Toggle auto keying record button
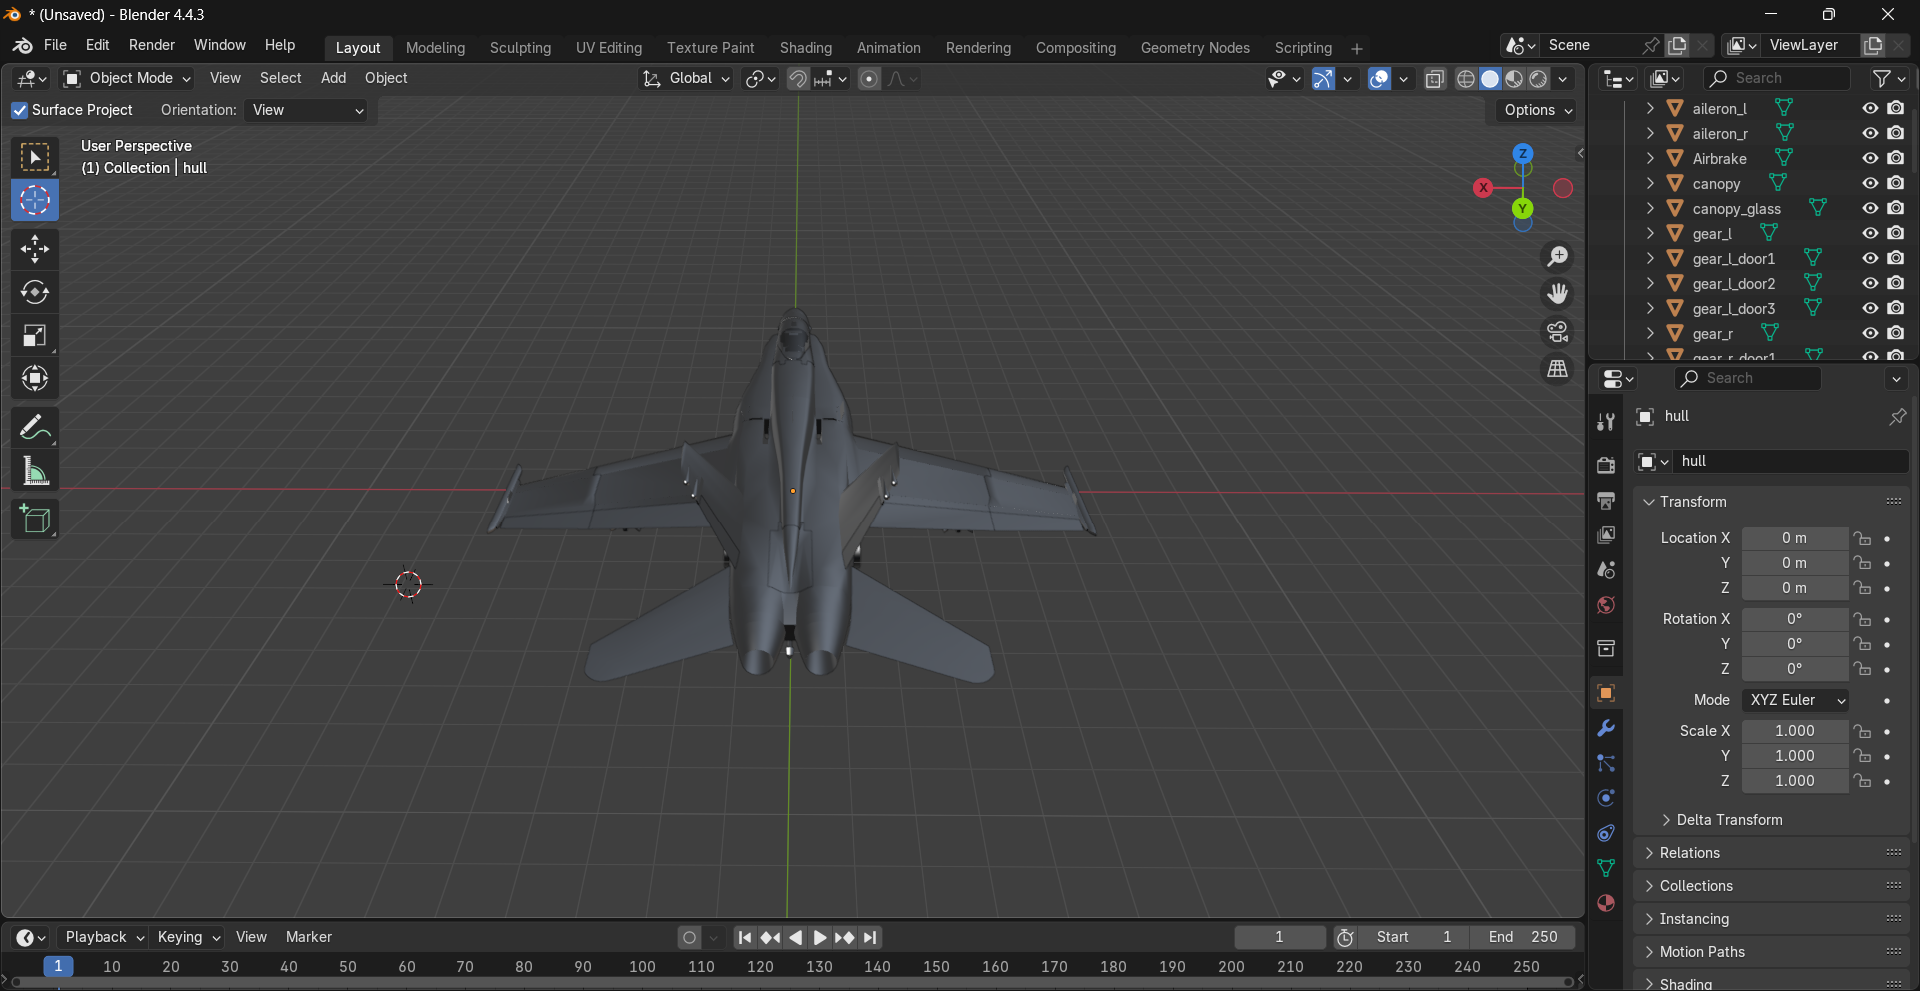The width and height of the screenshot is (1920, 991). click(x=689, y=938)
